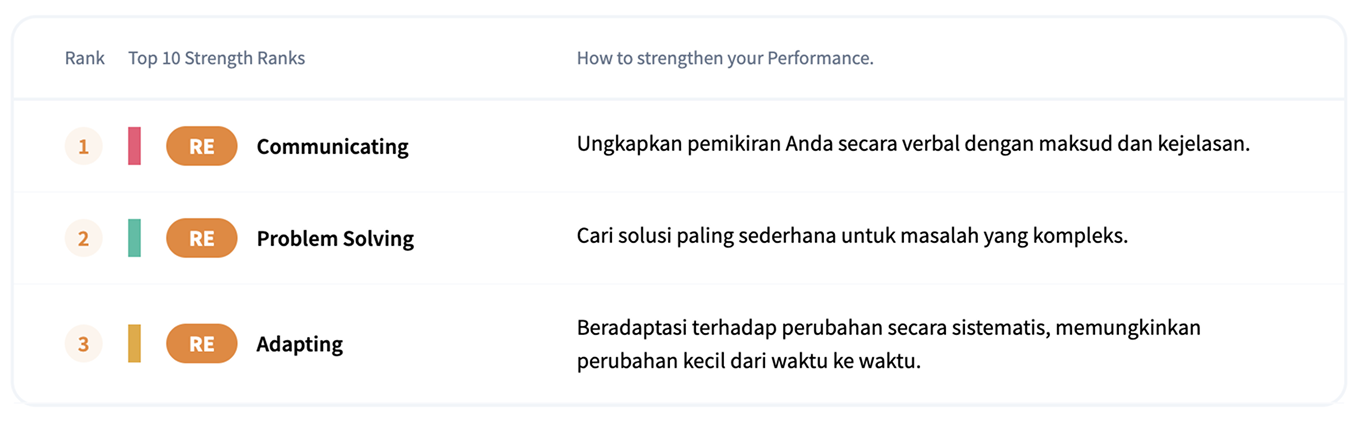Click the Top 10 Strength Ranks header
The image size is (1362, 422).
coord(216,58)
